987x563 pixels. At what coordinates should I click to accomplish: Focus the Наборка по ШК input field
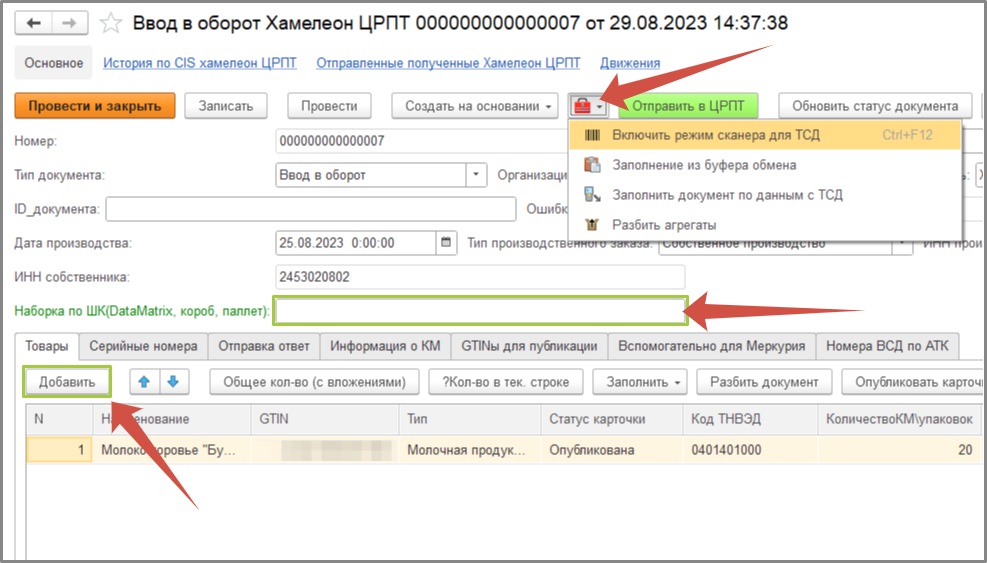pyautogui.click(x=480, y=310)
